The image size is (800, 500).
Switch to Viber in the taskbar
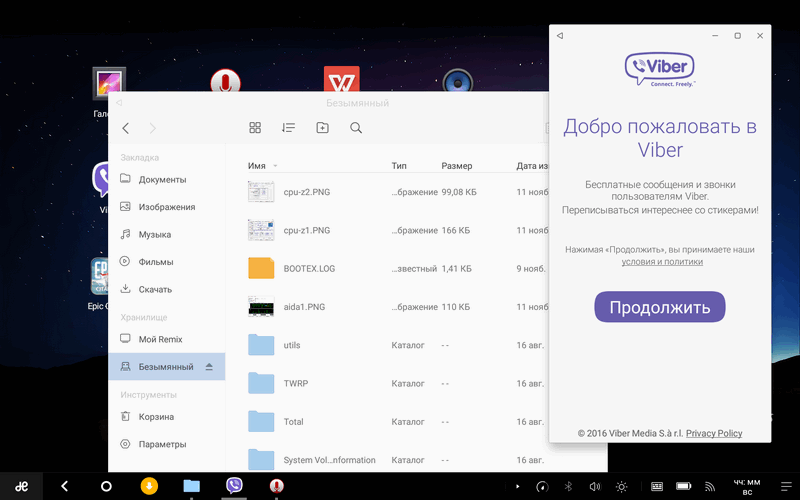tap(234, 486)
